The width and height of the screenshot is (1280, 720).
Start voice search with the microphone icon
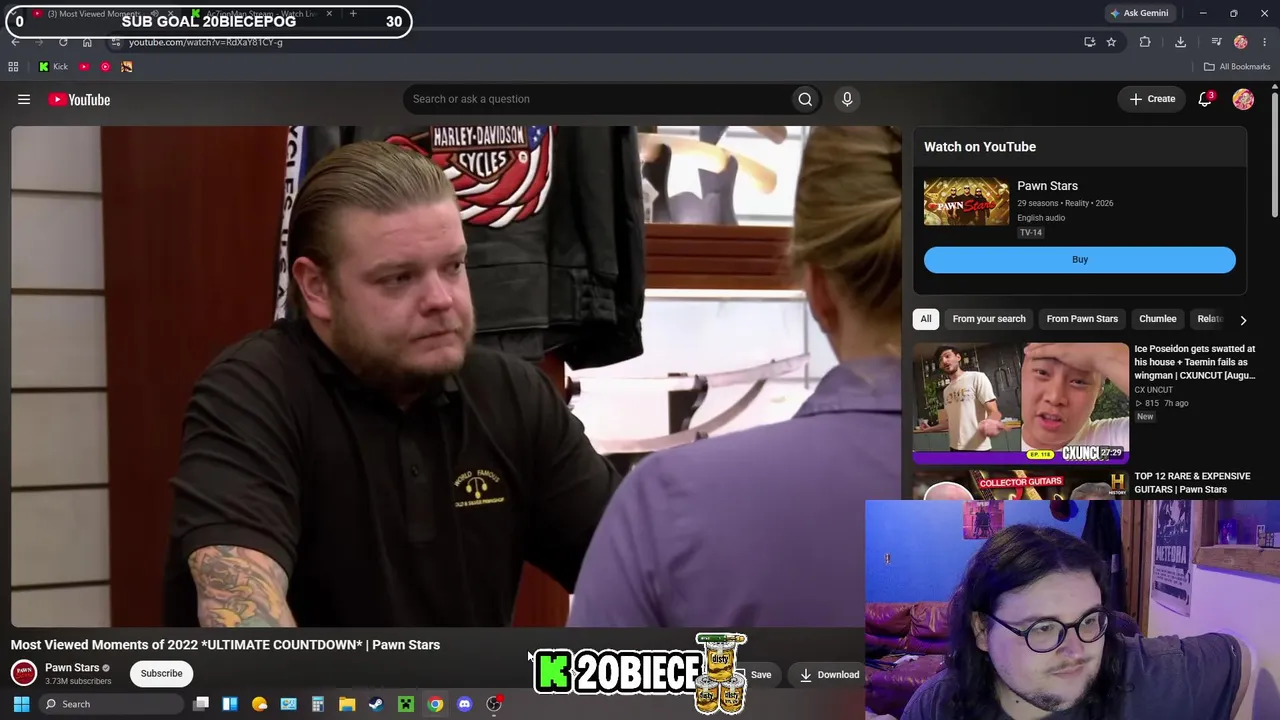click(847, 99)
